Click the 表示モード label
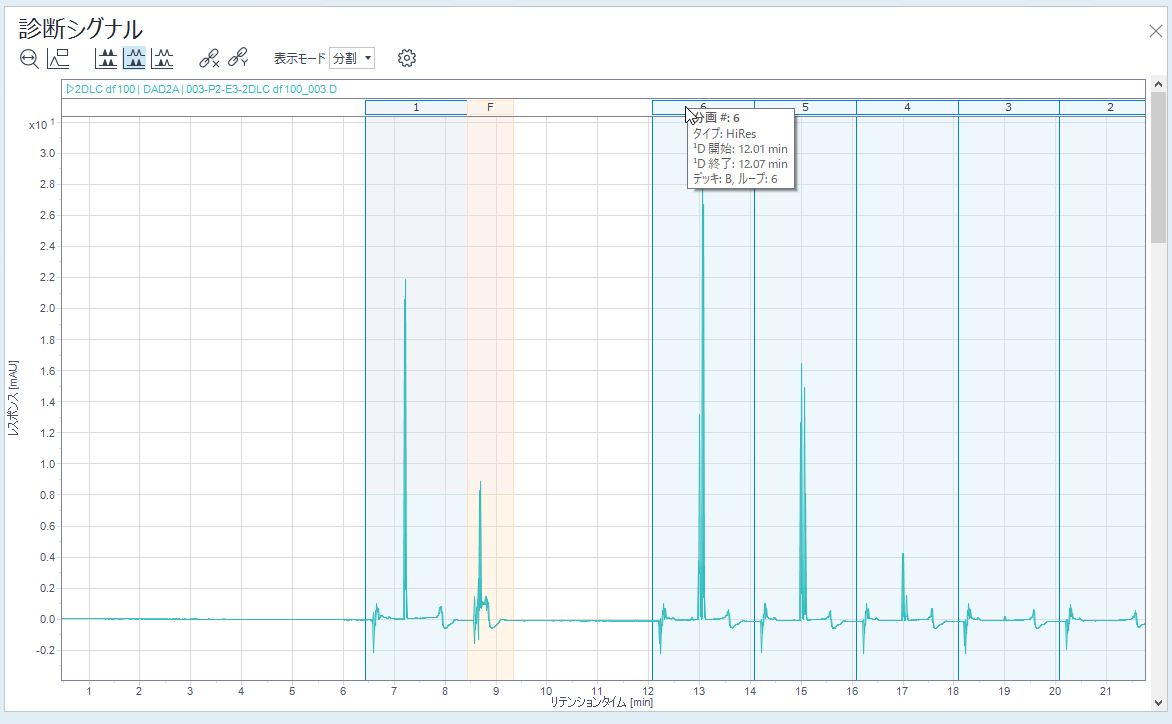The height and width of the screenshot is (724, 1172). pyautogui.click(x=300, y=58)
